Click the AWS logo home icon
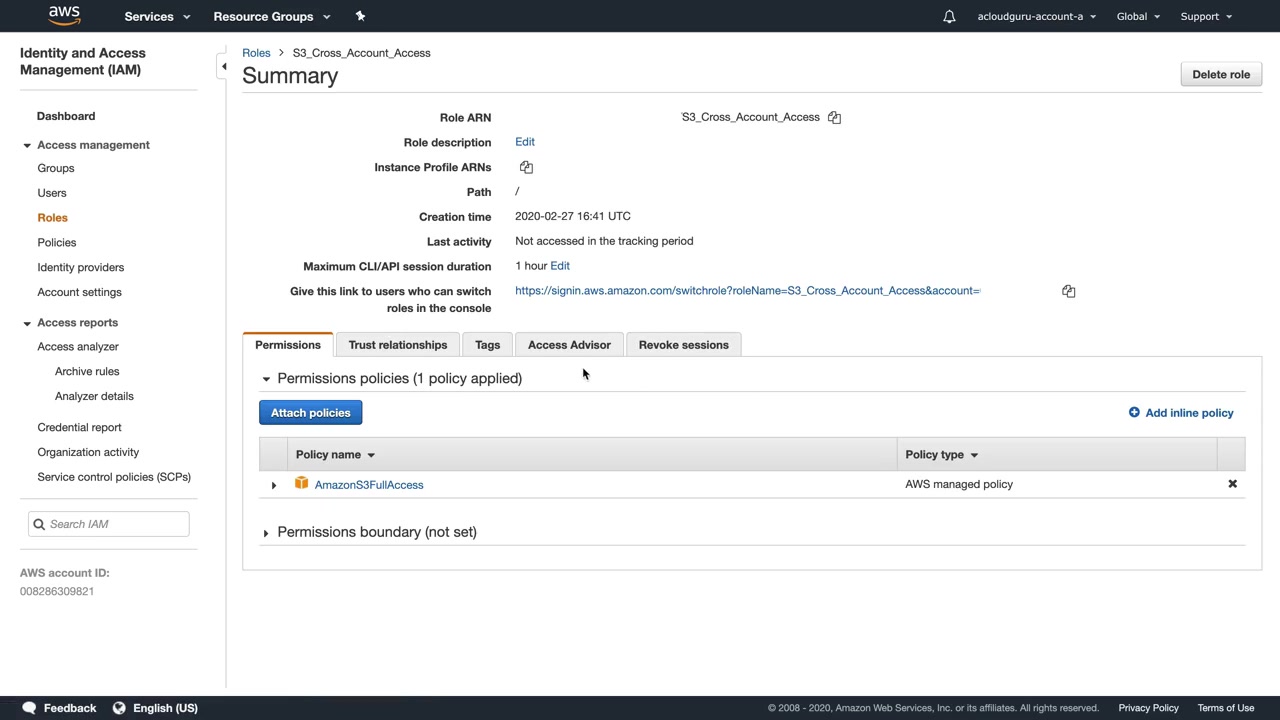1280x720 pixels. (64, 16)
